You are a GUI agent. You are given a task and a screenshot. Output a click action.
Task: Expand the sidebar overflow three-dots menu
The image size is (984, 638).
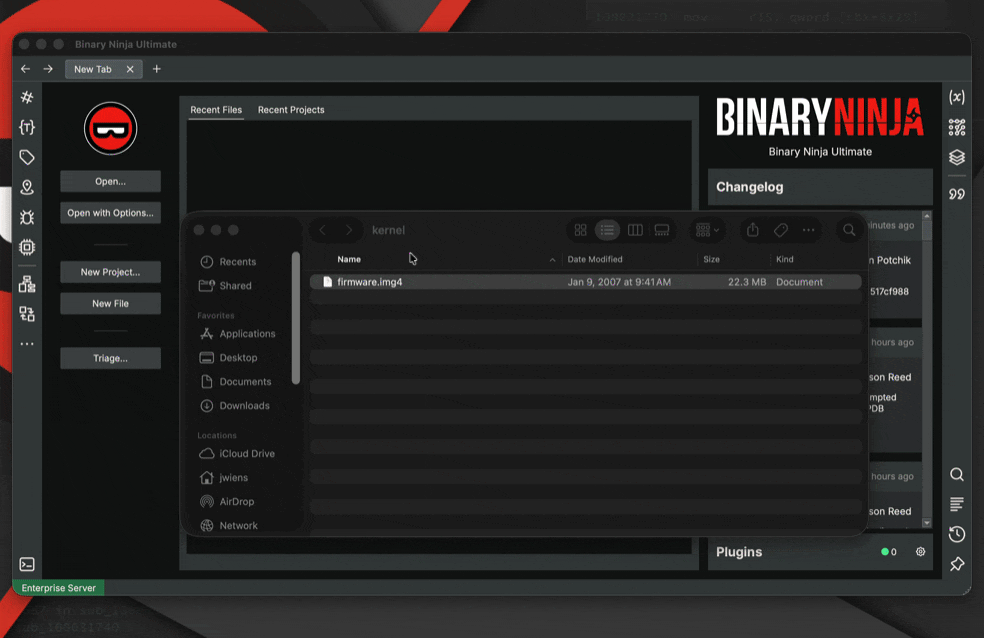pos(27,344)
